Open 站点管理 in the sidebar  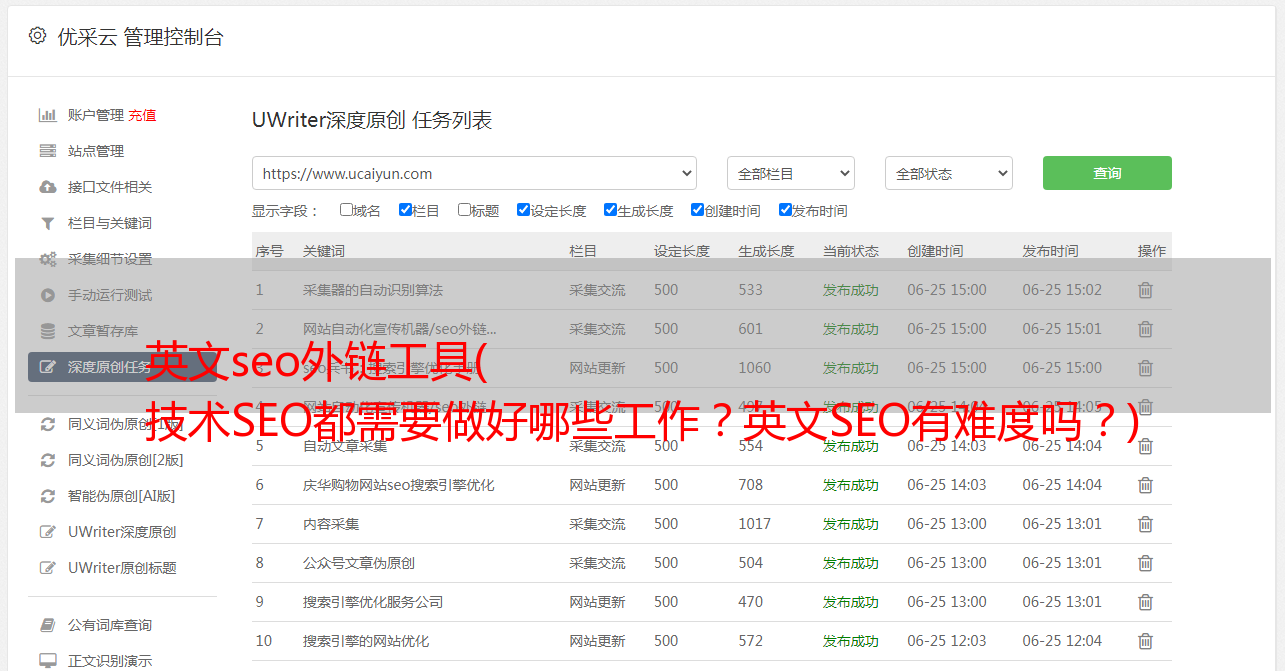[x=96, y=151]
